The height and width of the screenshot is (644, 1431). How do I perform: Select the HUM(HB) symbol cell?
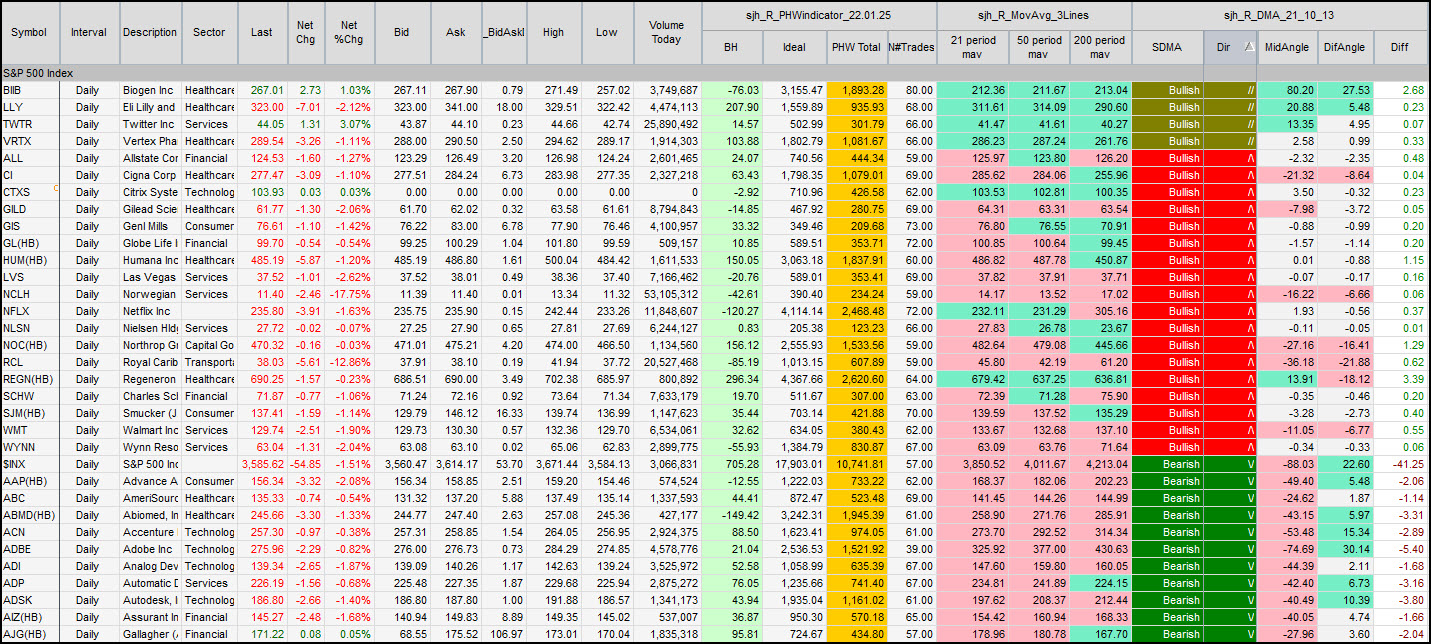coord(30,260)
